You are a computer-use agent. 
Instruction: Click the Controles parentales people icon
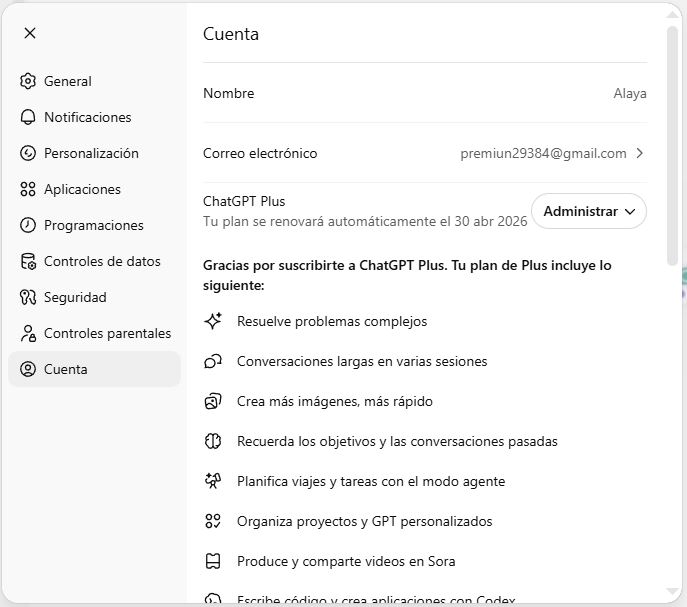point(28,333)
